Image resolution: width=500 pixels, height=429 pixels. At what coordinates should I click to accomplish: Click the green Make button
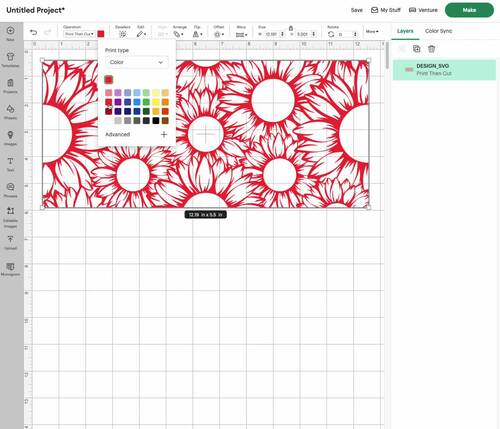tap(469, 10)
